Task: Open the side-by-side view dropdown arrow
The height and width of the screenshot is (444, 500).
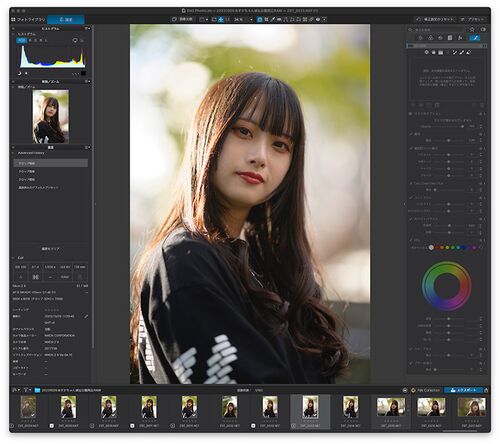Action: pyautogui.click(x=207, y=20)
